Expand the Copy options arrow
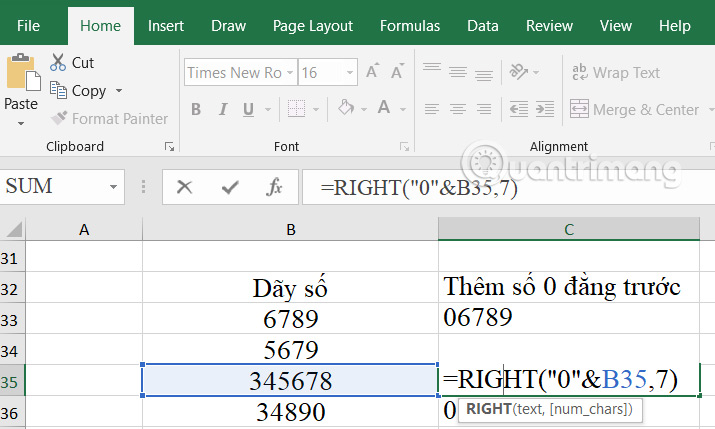The width and height of the screenshot is (715, 429). coord(120,91)
